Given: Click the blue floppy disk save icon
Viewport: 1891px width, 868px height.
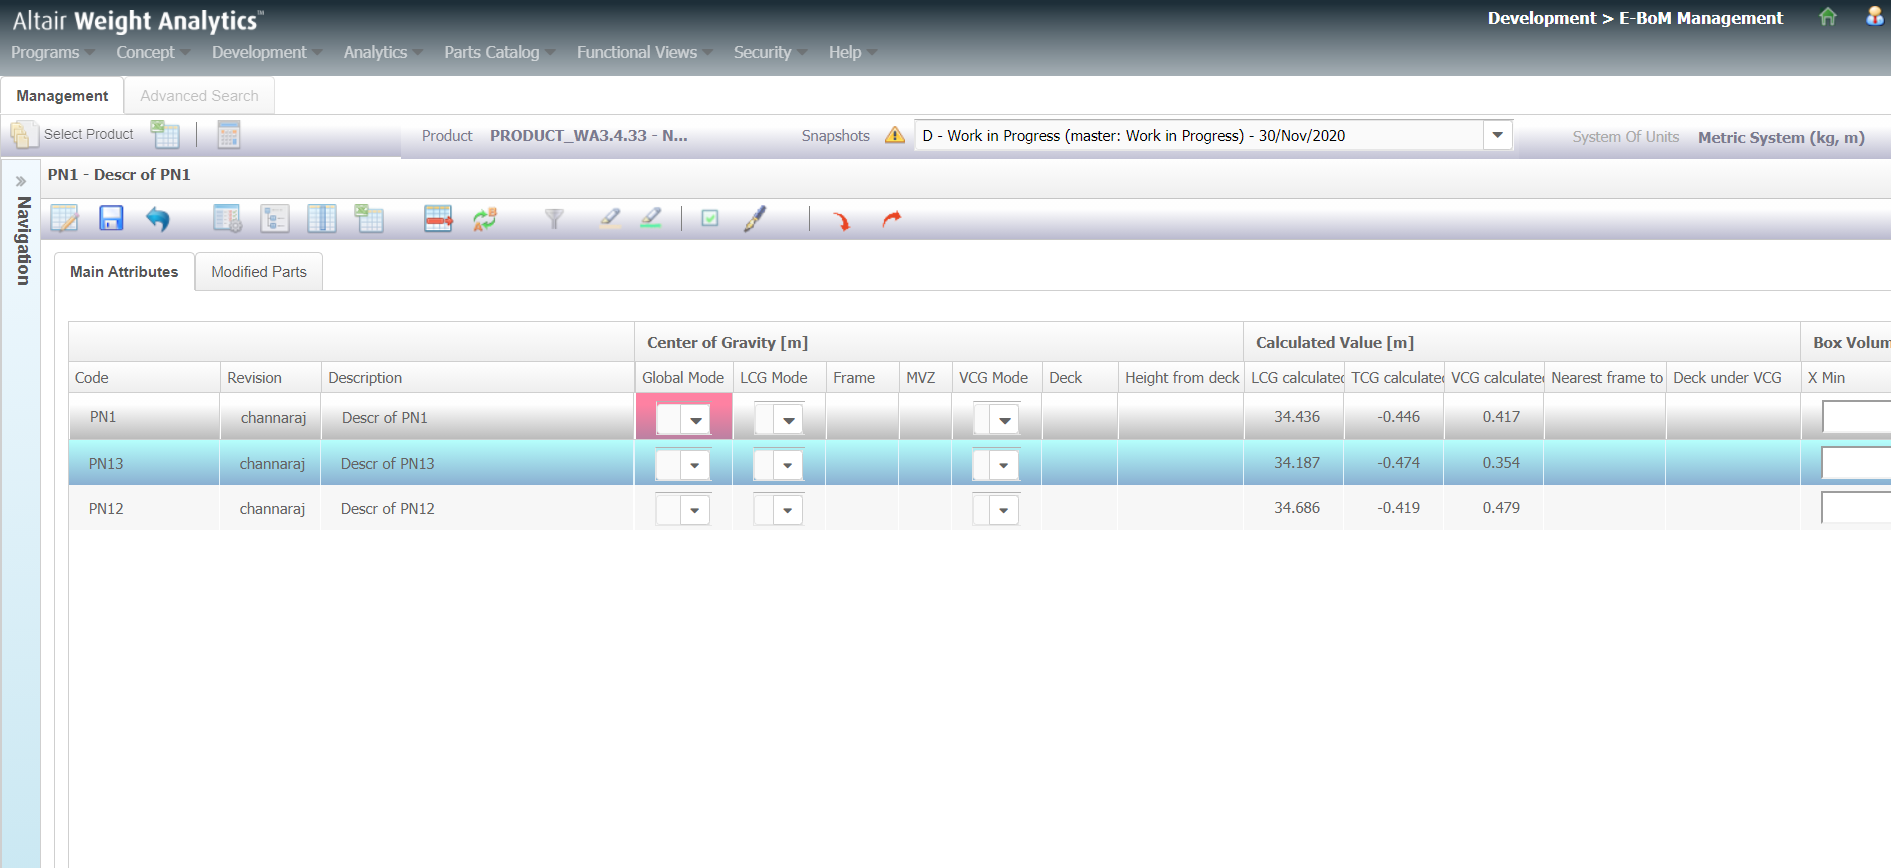Looking at the screenshot, I should (x=111, y=218).
